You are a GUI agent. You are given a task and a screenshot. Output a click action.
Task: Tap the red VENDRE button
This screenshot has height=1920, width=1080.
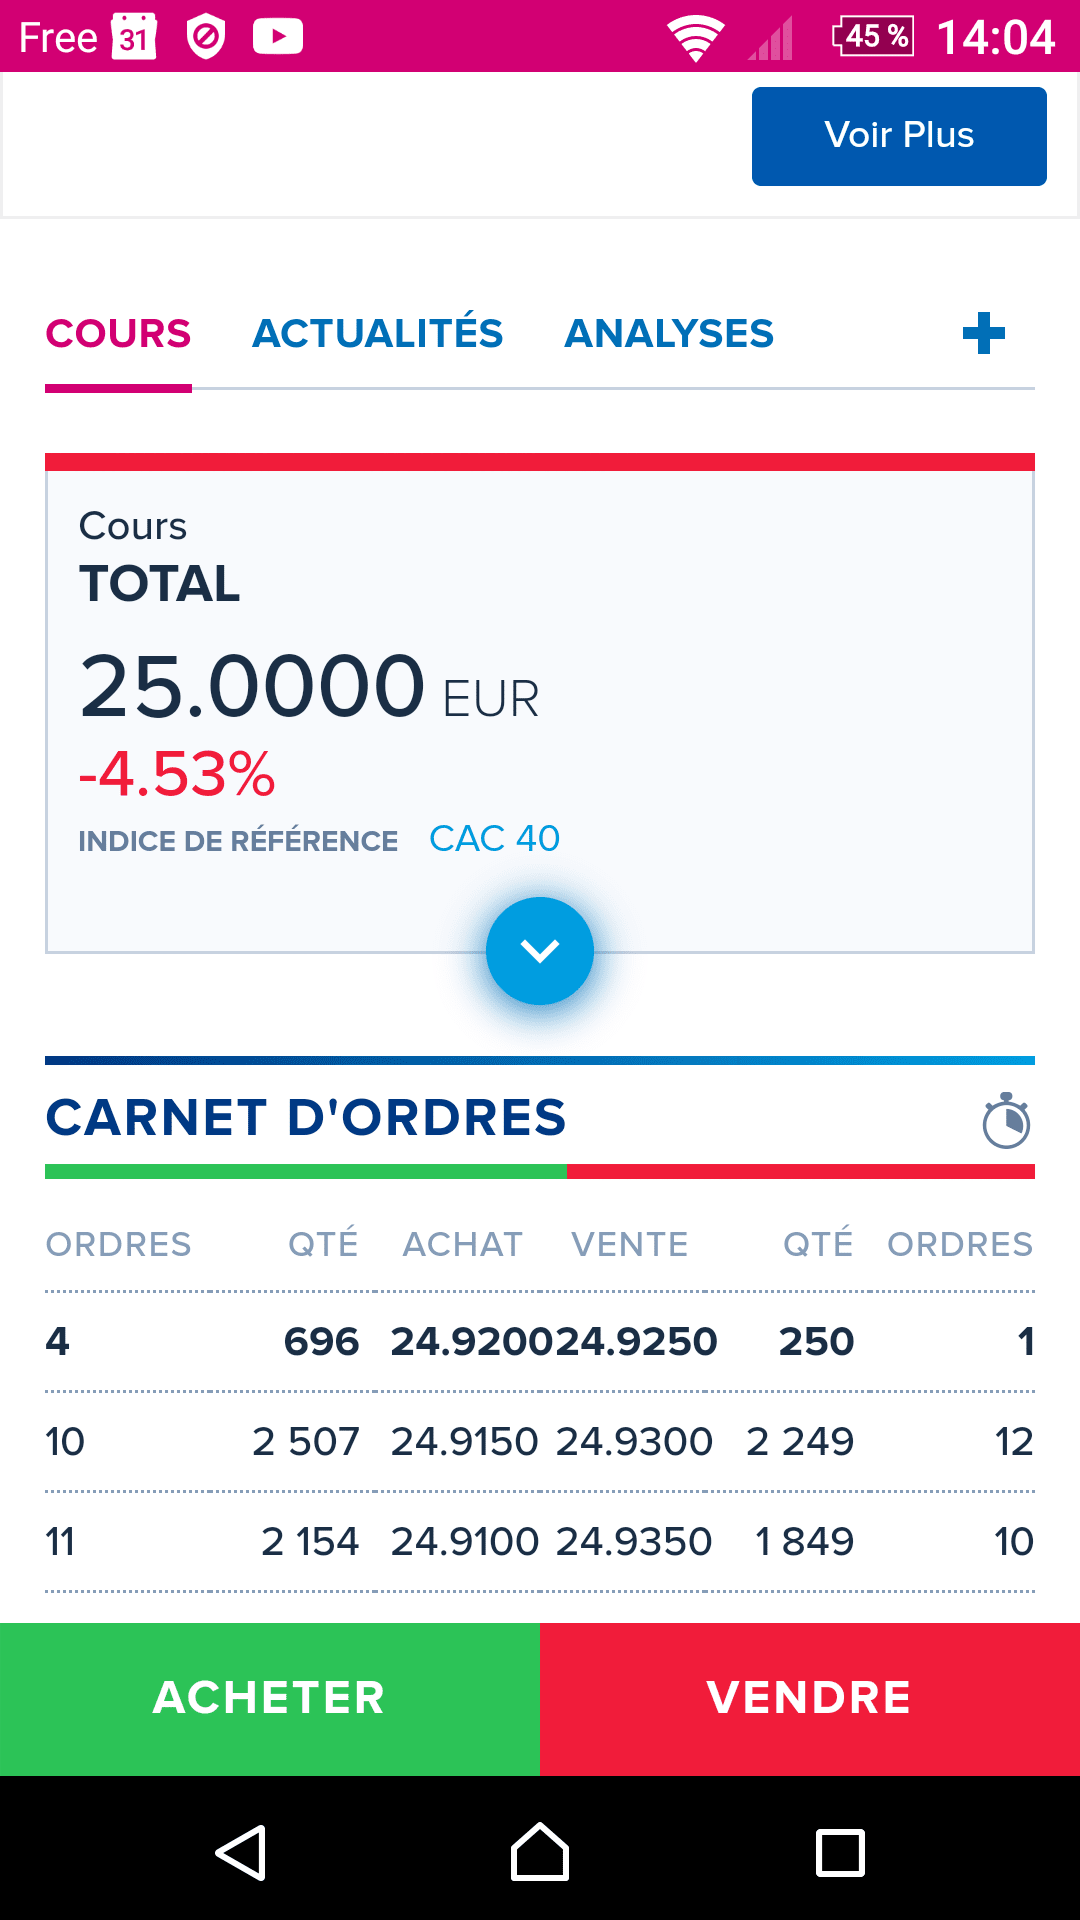tap(810, 1699)
